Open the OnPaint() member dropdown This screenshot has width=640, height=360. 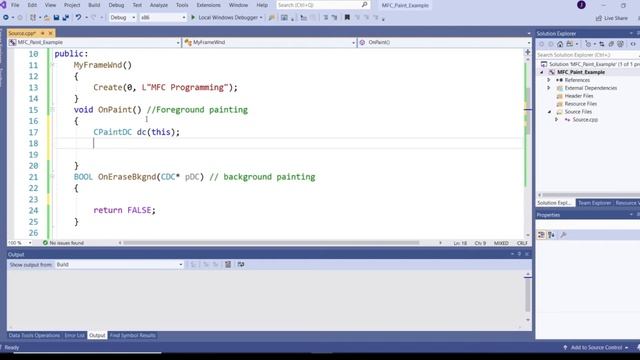pyautogui.click(x=444, y=42)
